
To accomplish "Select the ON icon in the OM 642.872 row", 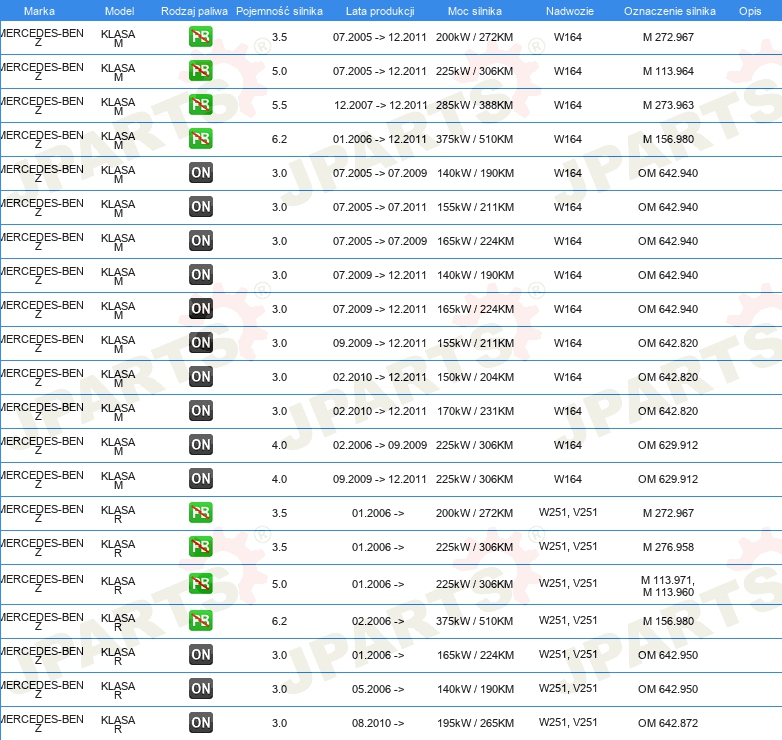I will [200, 723].
